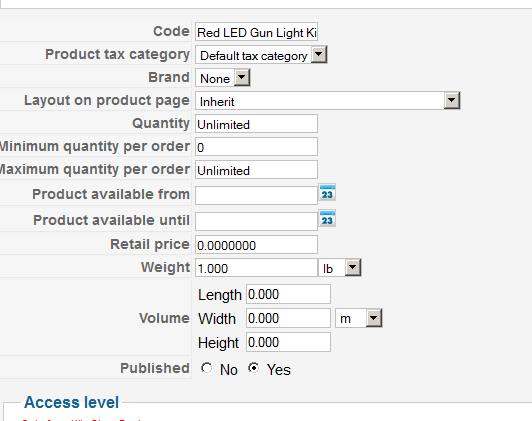This screenshot has height=421, width=532.
Task: Select the Length volume field
Action: 288,294
